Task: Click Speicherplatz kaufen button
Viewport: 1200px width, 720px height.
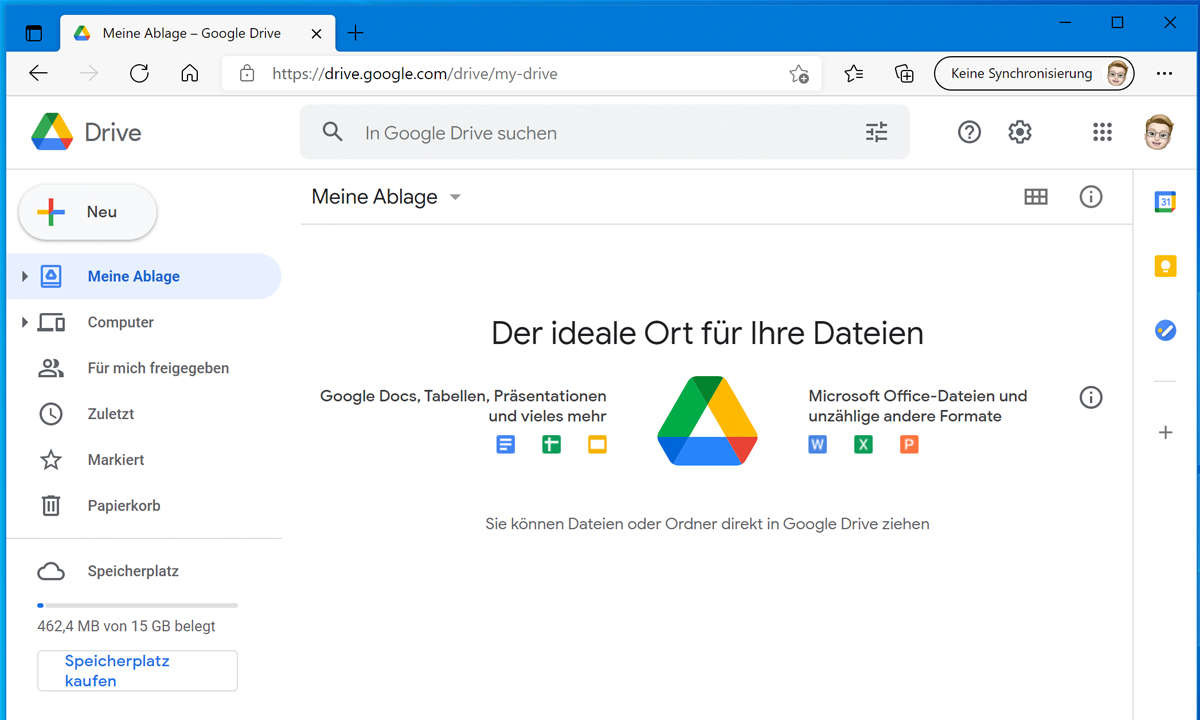Action: click(x=137, y=671)
